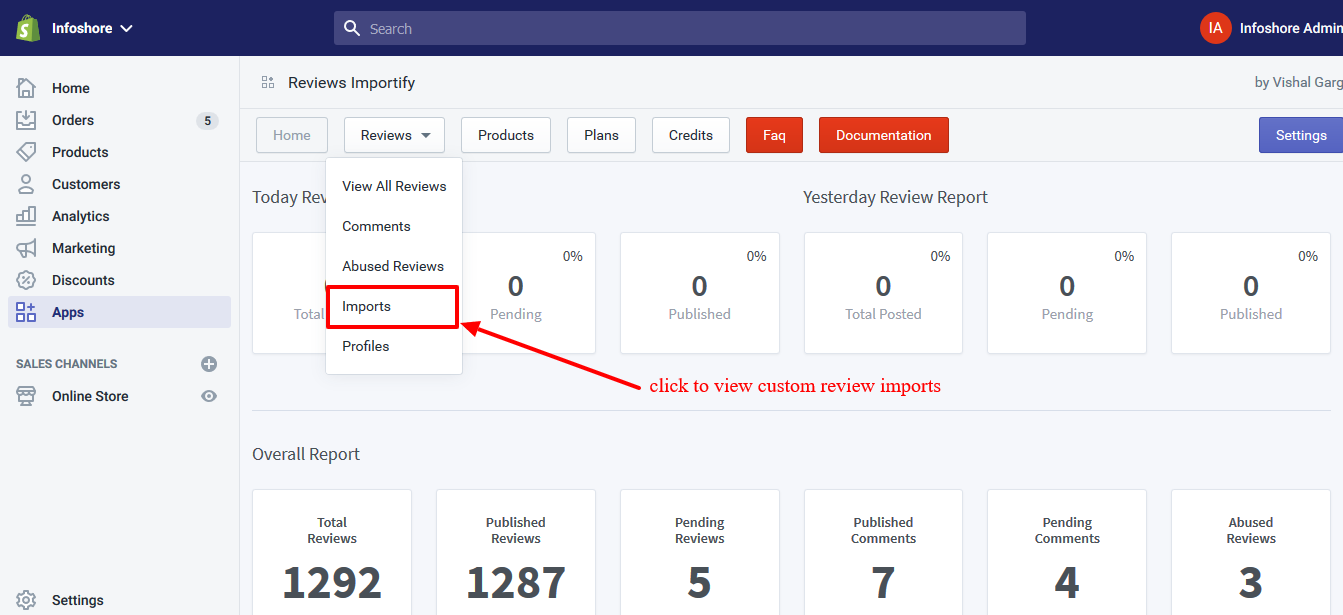Open the Products tab in app toolbar
This screenshot has height=615, width=1343.
[x=506, y=135]
